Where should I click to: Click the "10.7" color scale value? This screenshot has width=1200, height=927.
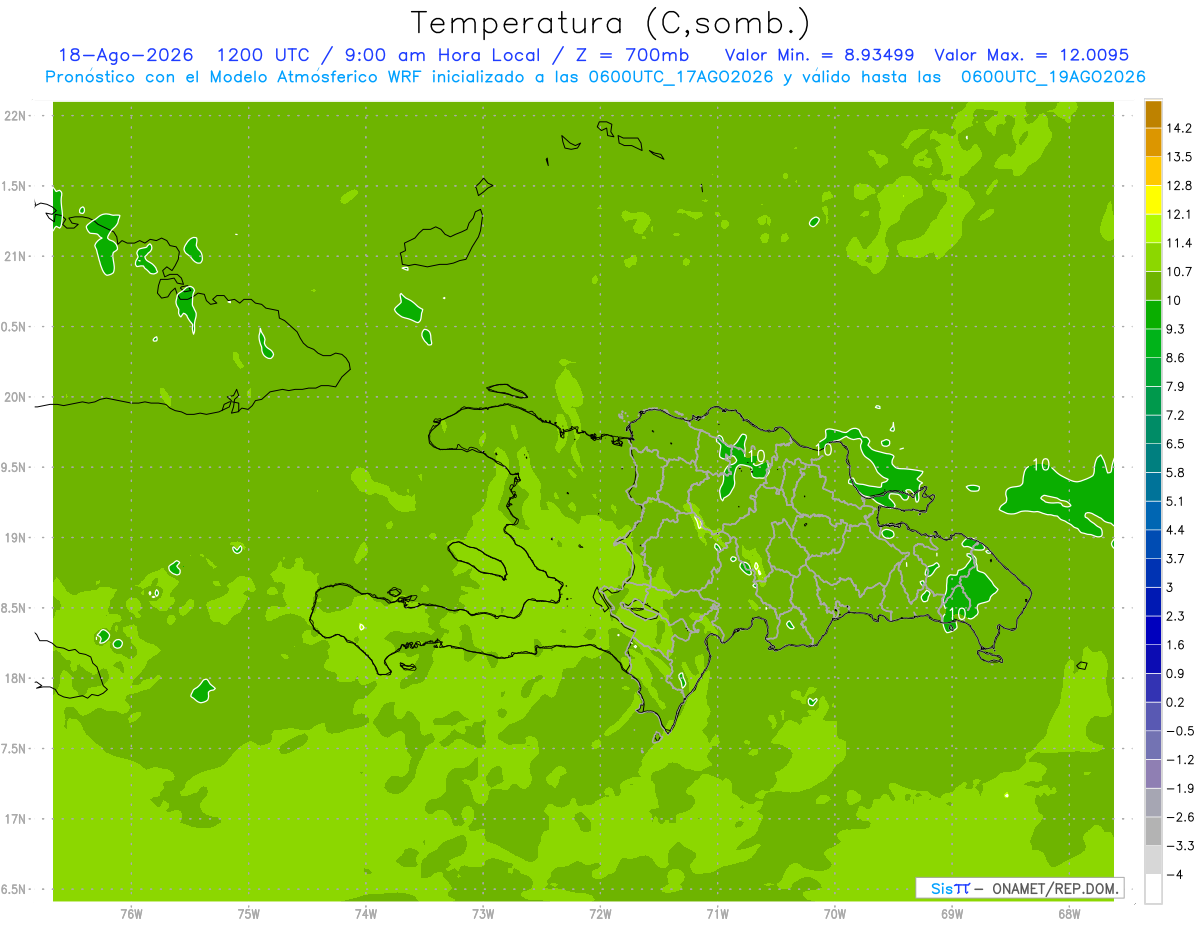pos(1180,272)
